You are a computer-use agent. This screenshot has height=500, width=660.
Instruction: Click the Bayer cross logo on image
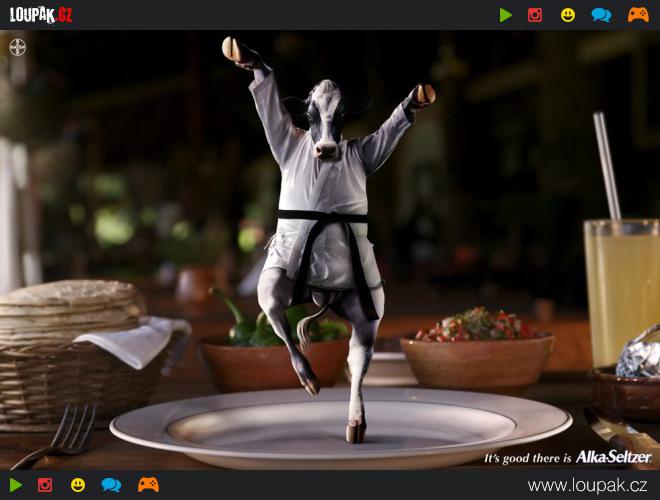click(x=18, y=47)
